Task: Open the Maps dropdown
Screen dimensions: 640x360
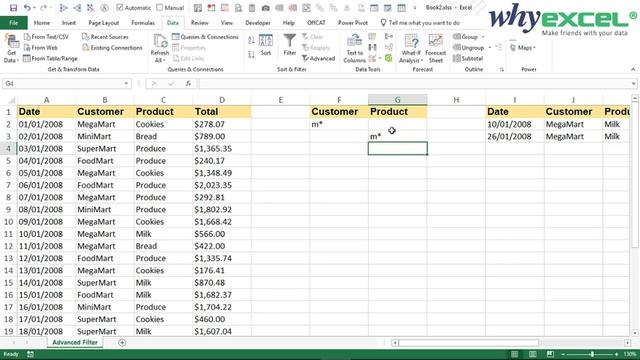Action: pyautogui.click(x=535, y=48)
